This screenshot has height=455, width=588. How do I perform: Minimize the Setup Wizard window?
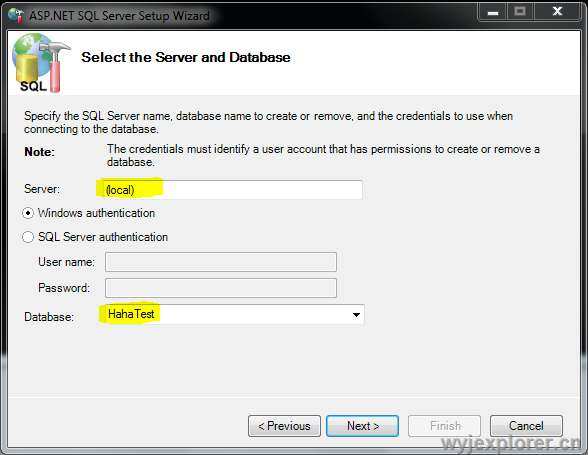(492, 12)
